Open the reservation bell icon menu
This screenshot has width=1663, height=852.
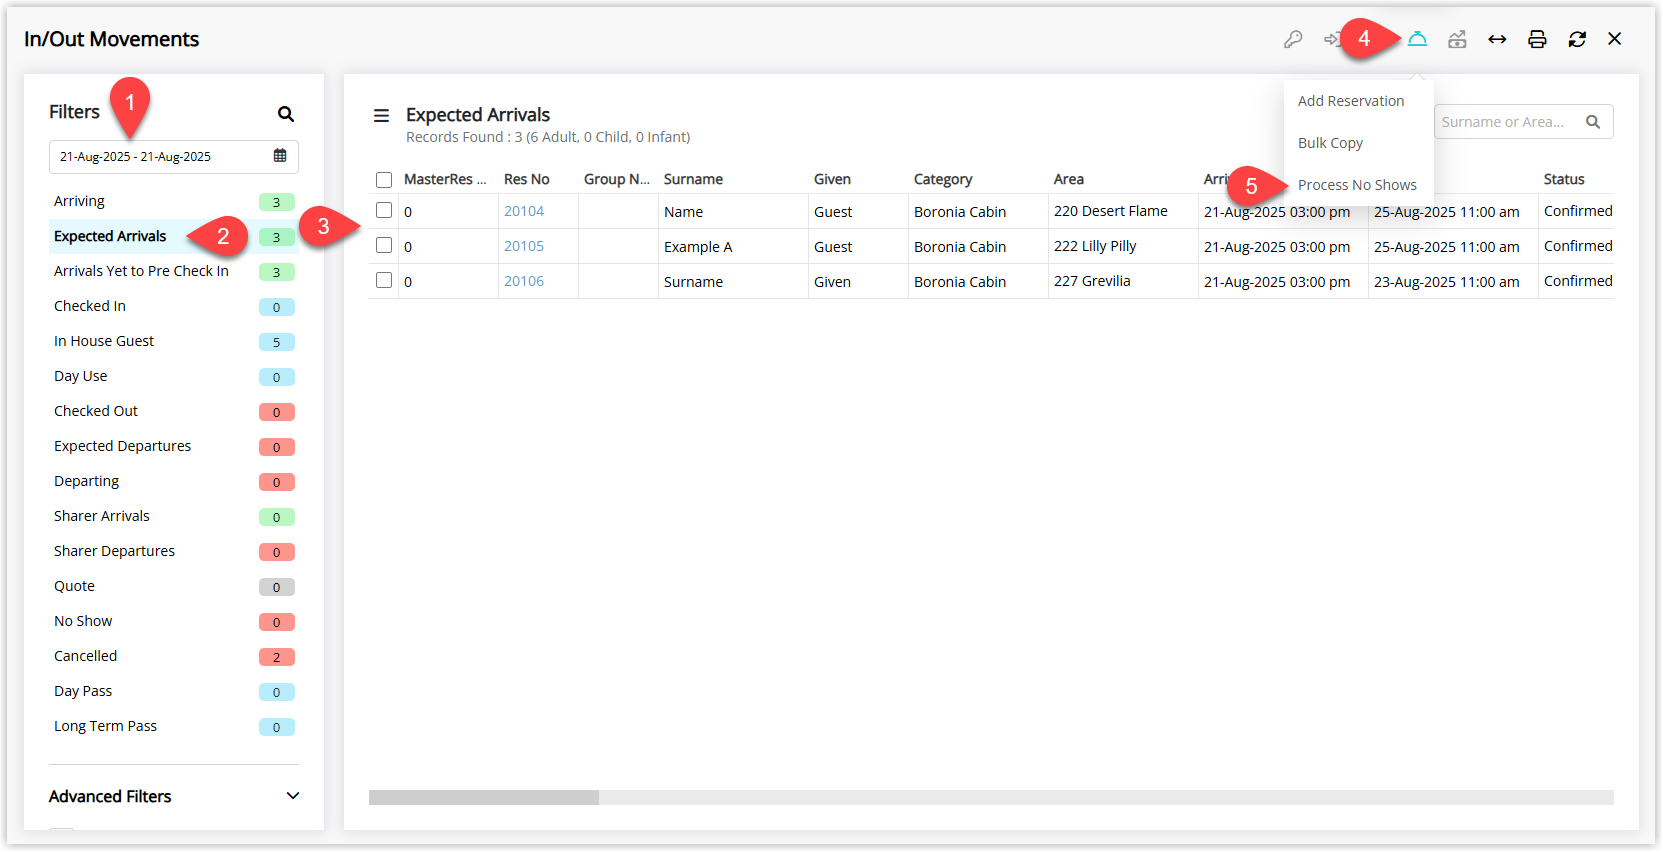click(1417, 39)
